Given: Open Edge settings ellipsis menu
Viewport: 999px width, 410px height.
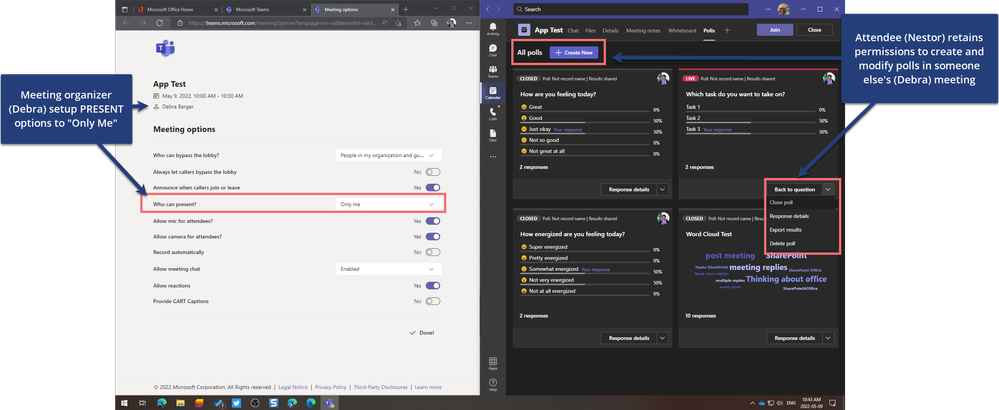Looking at the screenshot, I should pos(468,22).
